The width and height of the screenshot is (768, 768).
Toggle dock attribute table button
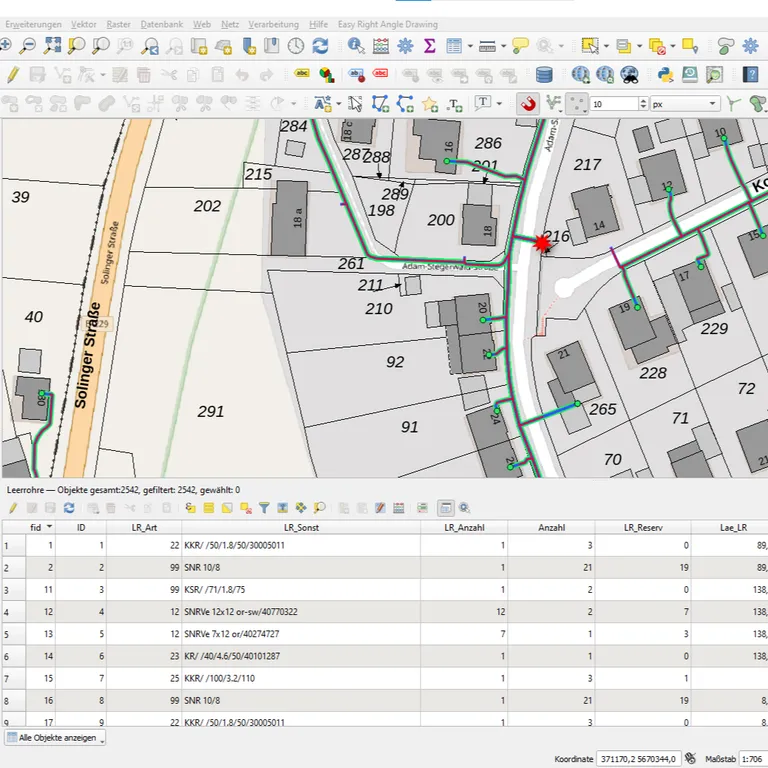(445, 508)
